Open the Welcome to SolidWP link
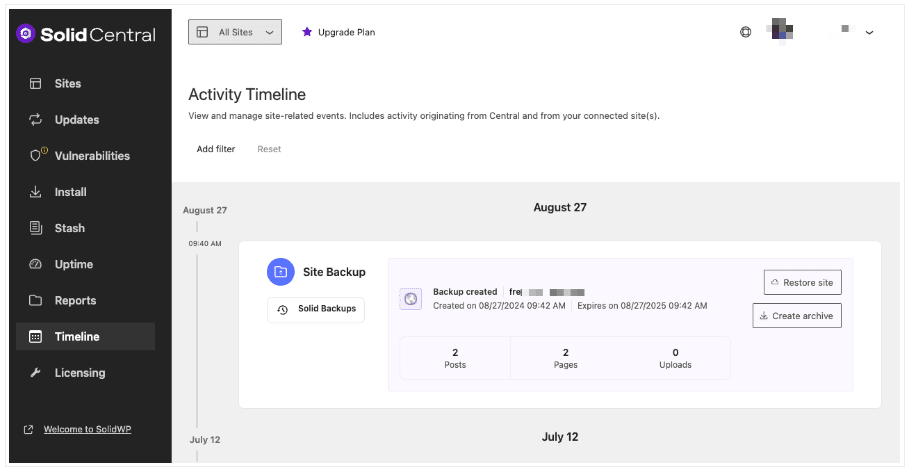The height and width of the screenshot is (475, 912). click(x=87, y=430)
